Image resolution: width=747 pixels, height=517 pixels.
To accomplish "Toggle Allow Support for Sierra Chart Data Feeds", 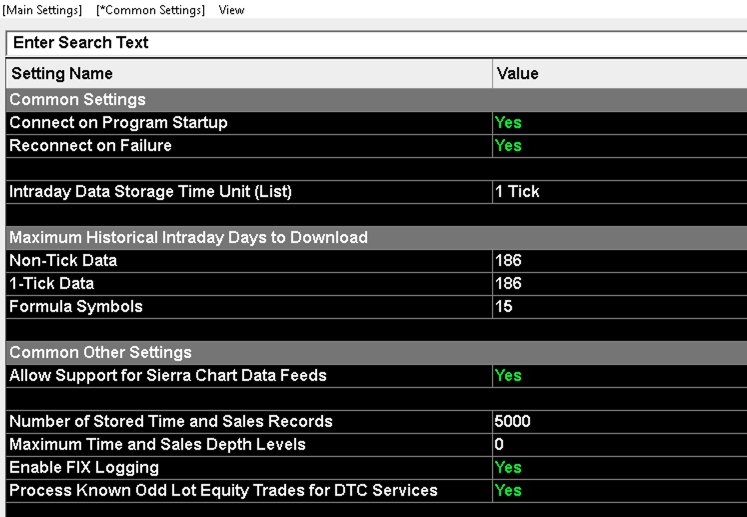I will click(x=619, y=375).
